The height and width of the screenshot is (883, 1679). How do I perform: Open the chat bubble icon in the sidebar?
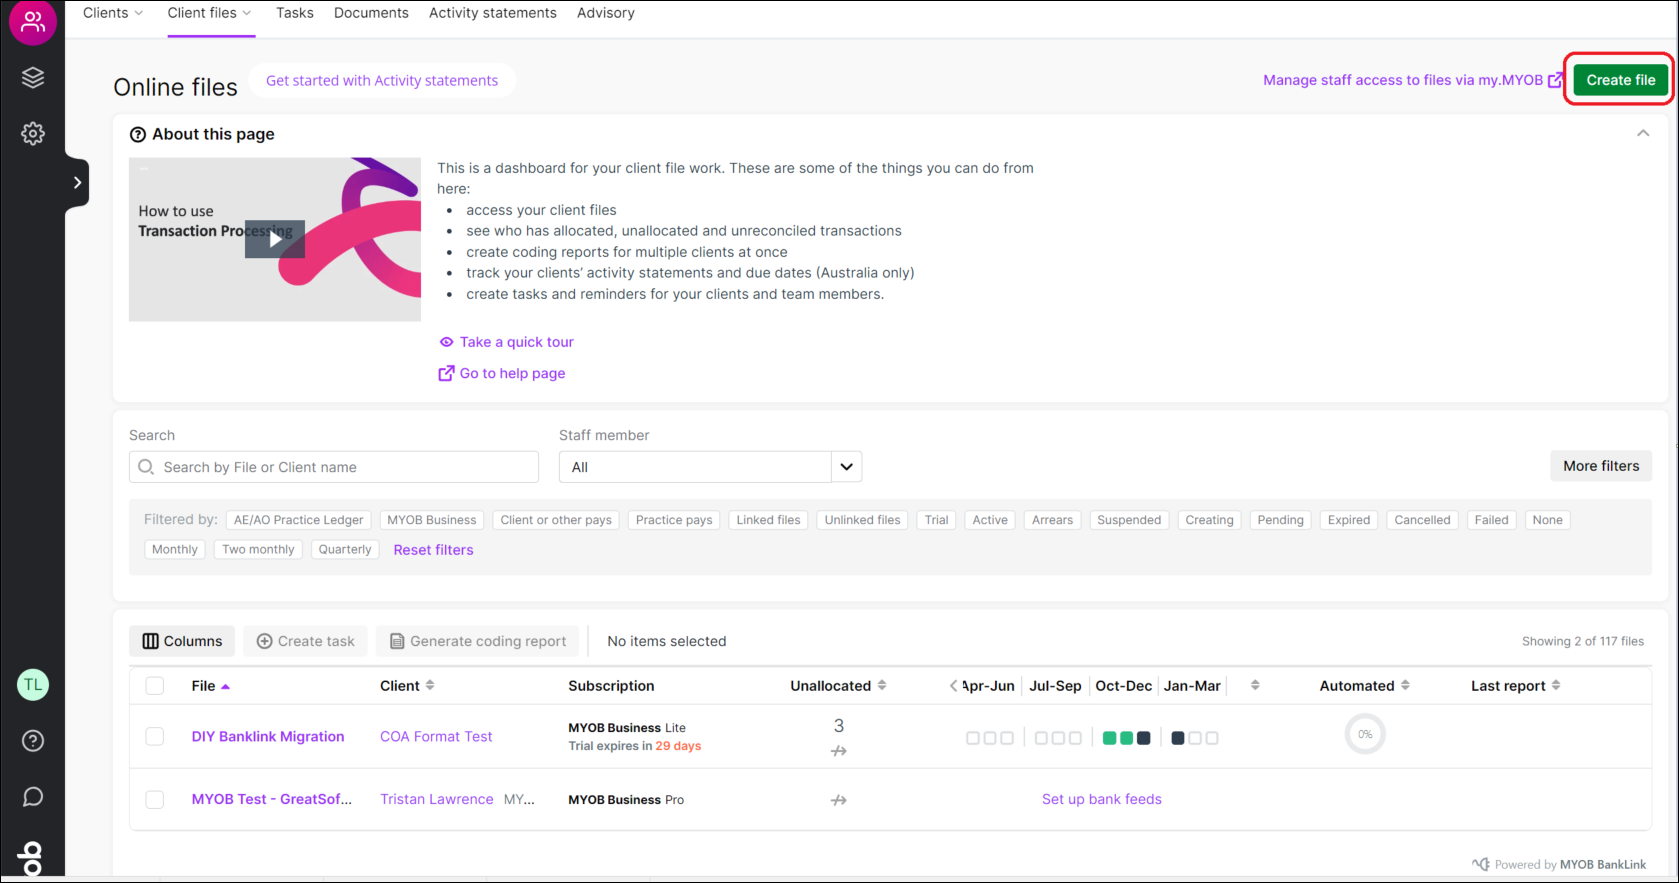[33, 797]
